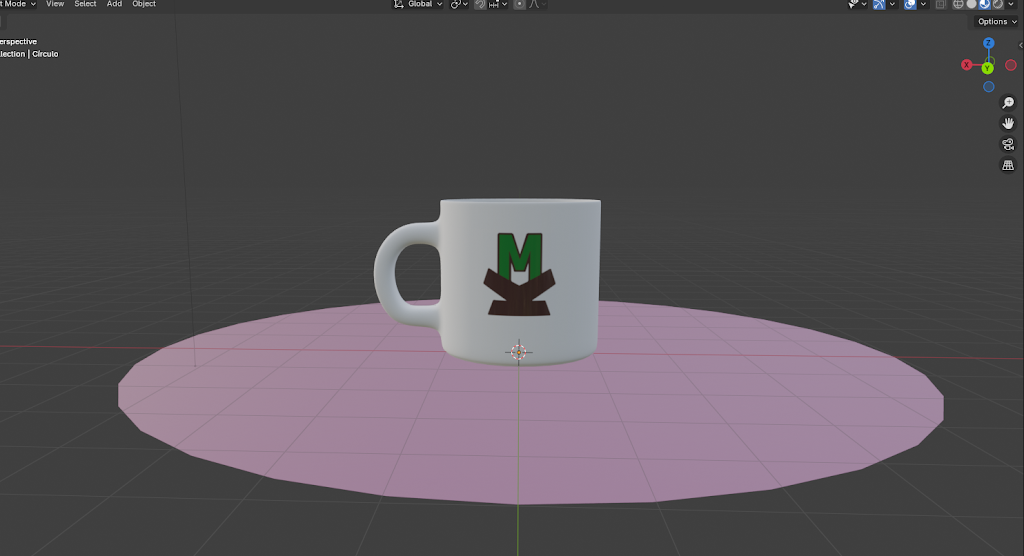1024x556 pixels.
Task: Toggle viewport overlays button
Action: click(910, 4)
